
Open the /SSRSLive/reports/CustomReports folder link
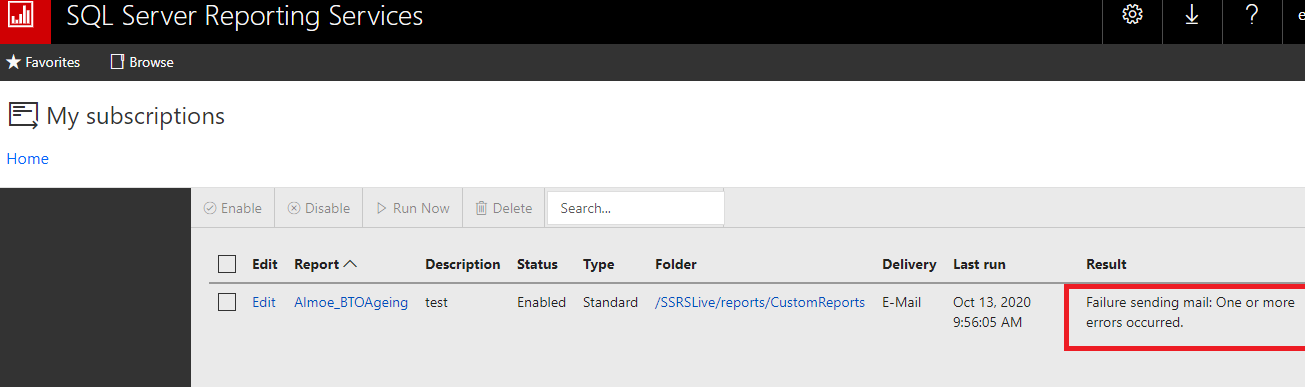(760, 302)
